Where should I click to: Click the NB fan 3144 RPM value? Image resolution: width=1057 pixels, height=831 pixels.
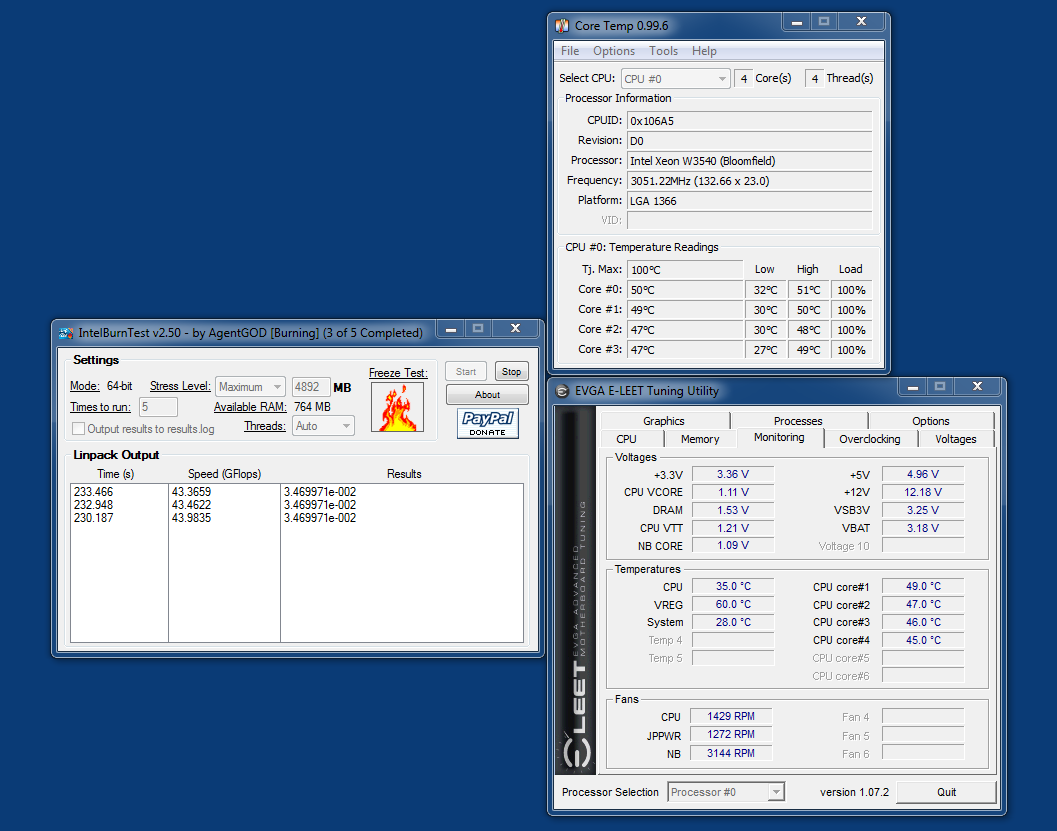[x=731, y=753]
